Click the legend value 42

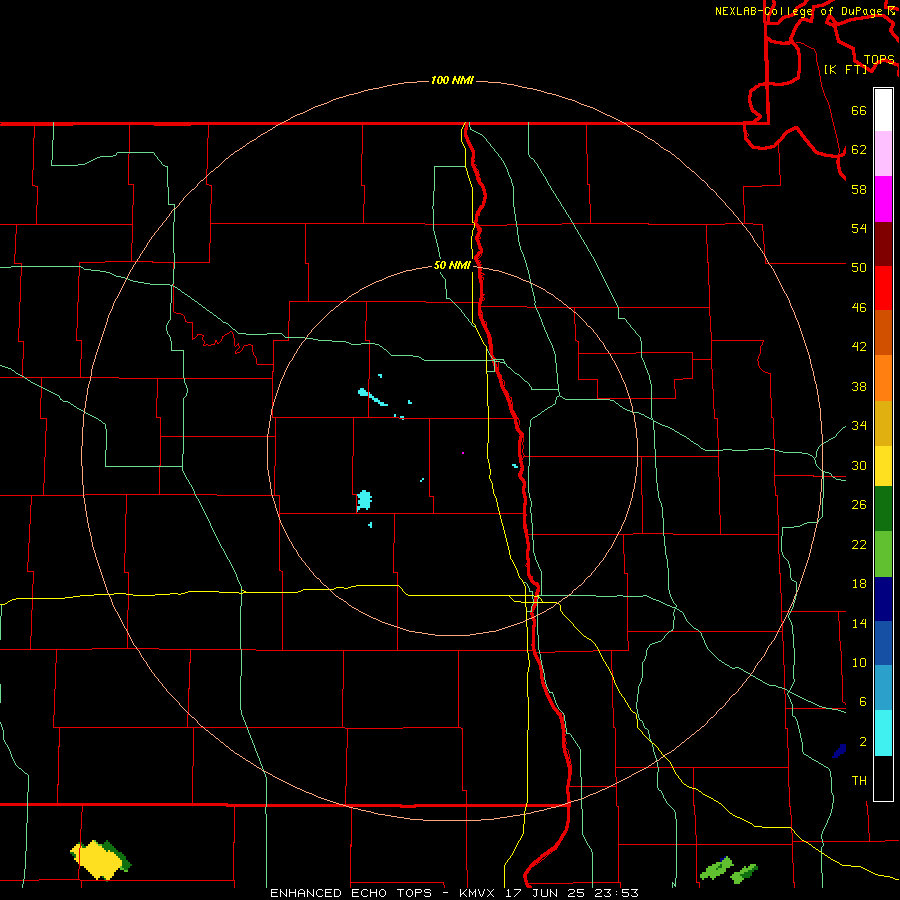(859, 346)
